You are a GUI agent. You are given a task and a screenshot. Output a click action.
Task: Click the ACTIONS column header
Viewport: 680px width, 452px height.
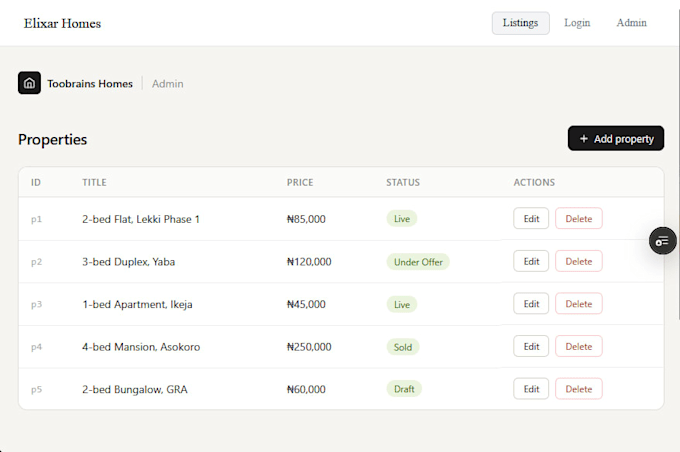coord(534,182)
